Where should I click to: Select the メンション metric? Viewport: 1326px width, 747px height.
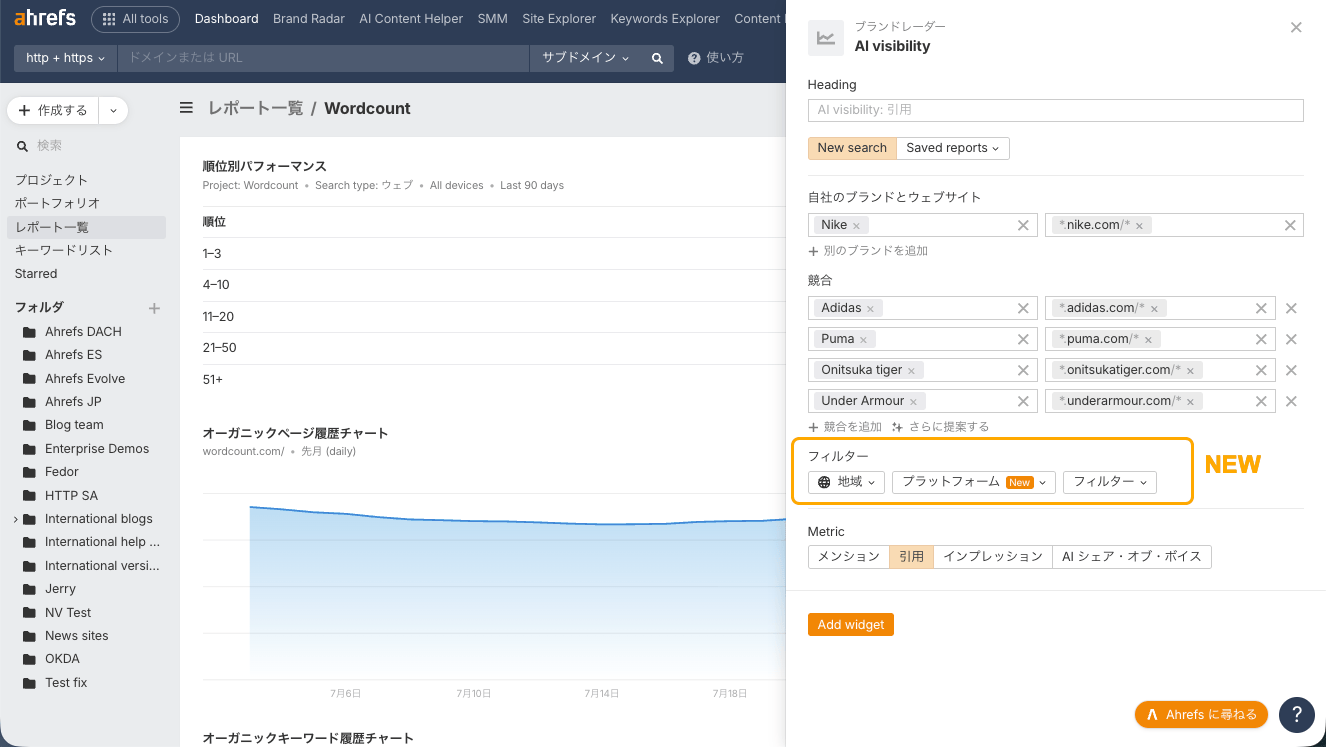coord(849,557)
